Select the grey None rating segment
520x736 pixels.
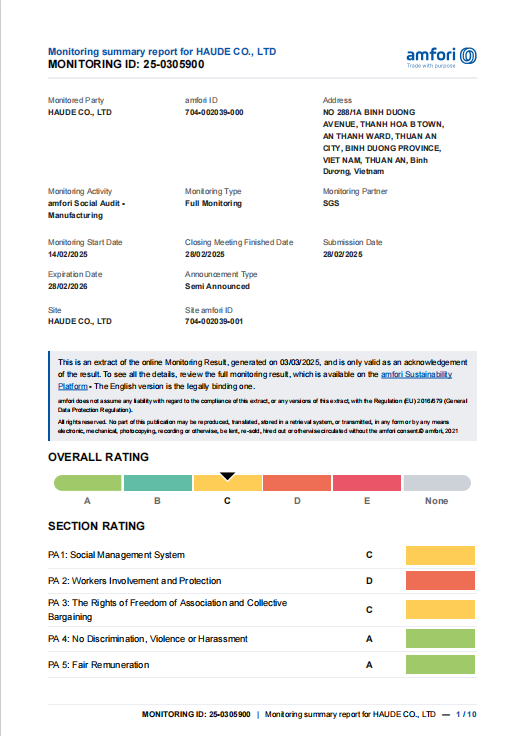[x=437, y=483]
